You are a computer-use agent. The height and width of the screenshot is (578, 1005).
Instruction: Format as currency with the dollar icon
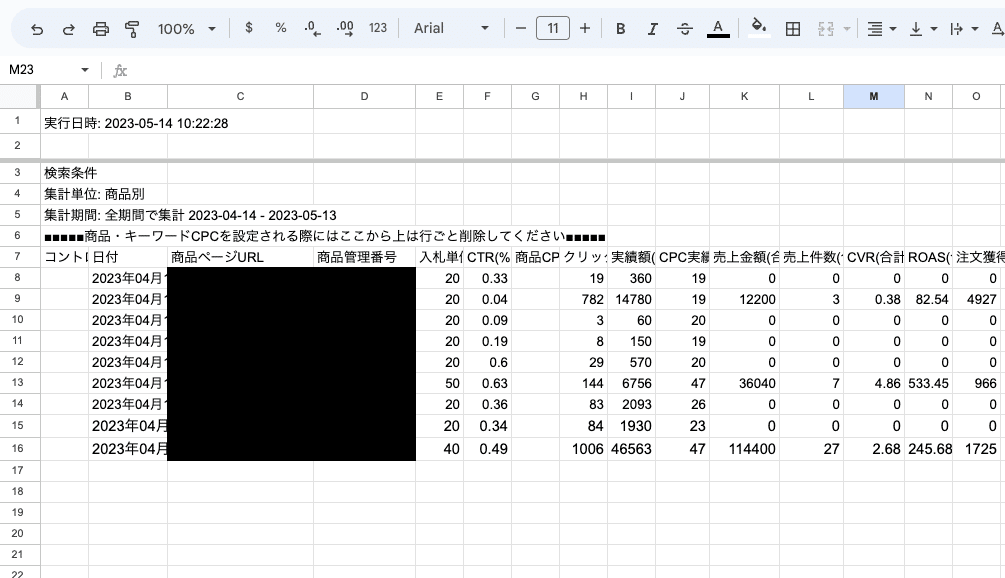[x=249, y=28]
